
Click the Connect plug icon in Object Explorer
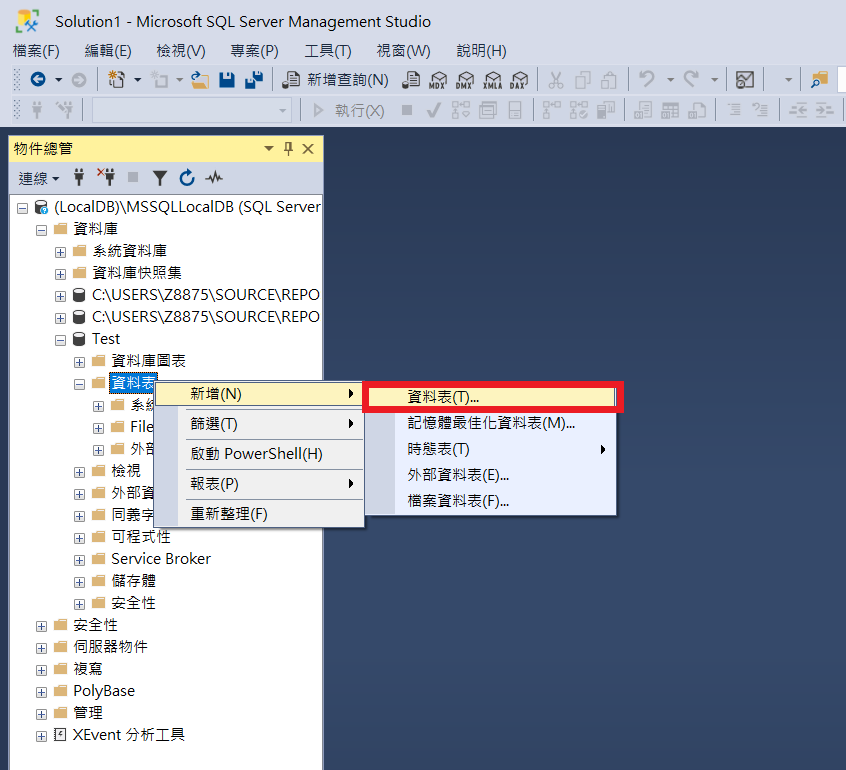(79, 178)
